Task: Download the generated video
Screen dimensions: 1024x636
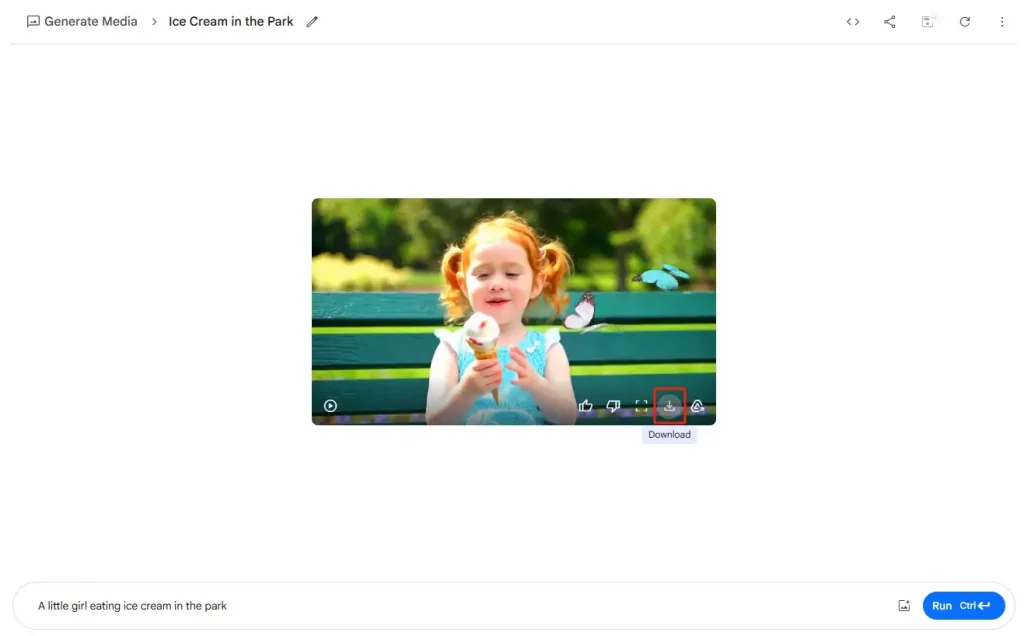Action: [670, 406]
